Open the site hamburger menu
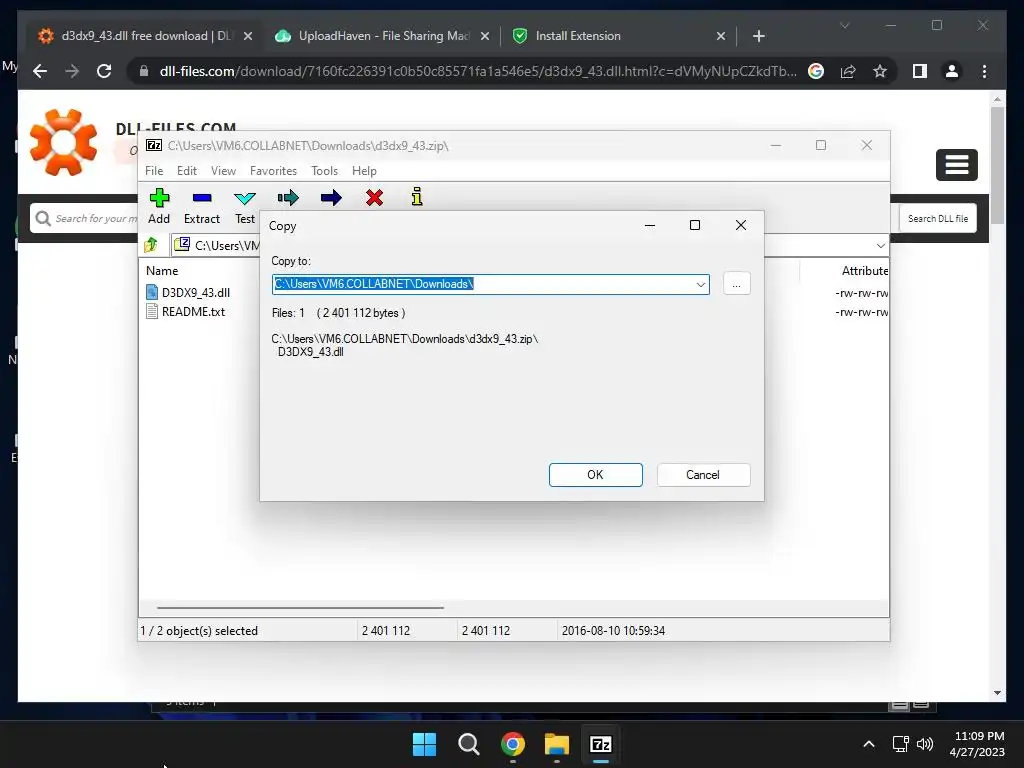This screenshot has height=768, width=1024. pos(957,165)
